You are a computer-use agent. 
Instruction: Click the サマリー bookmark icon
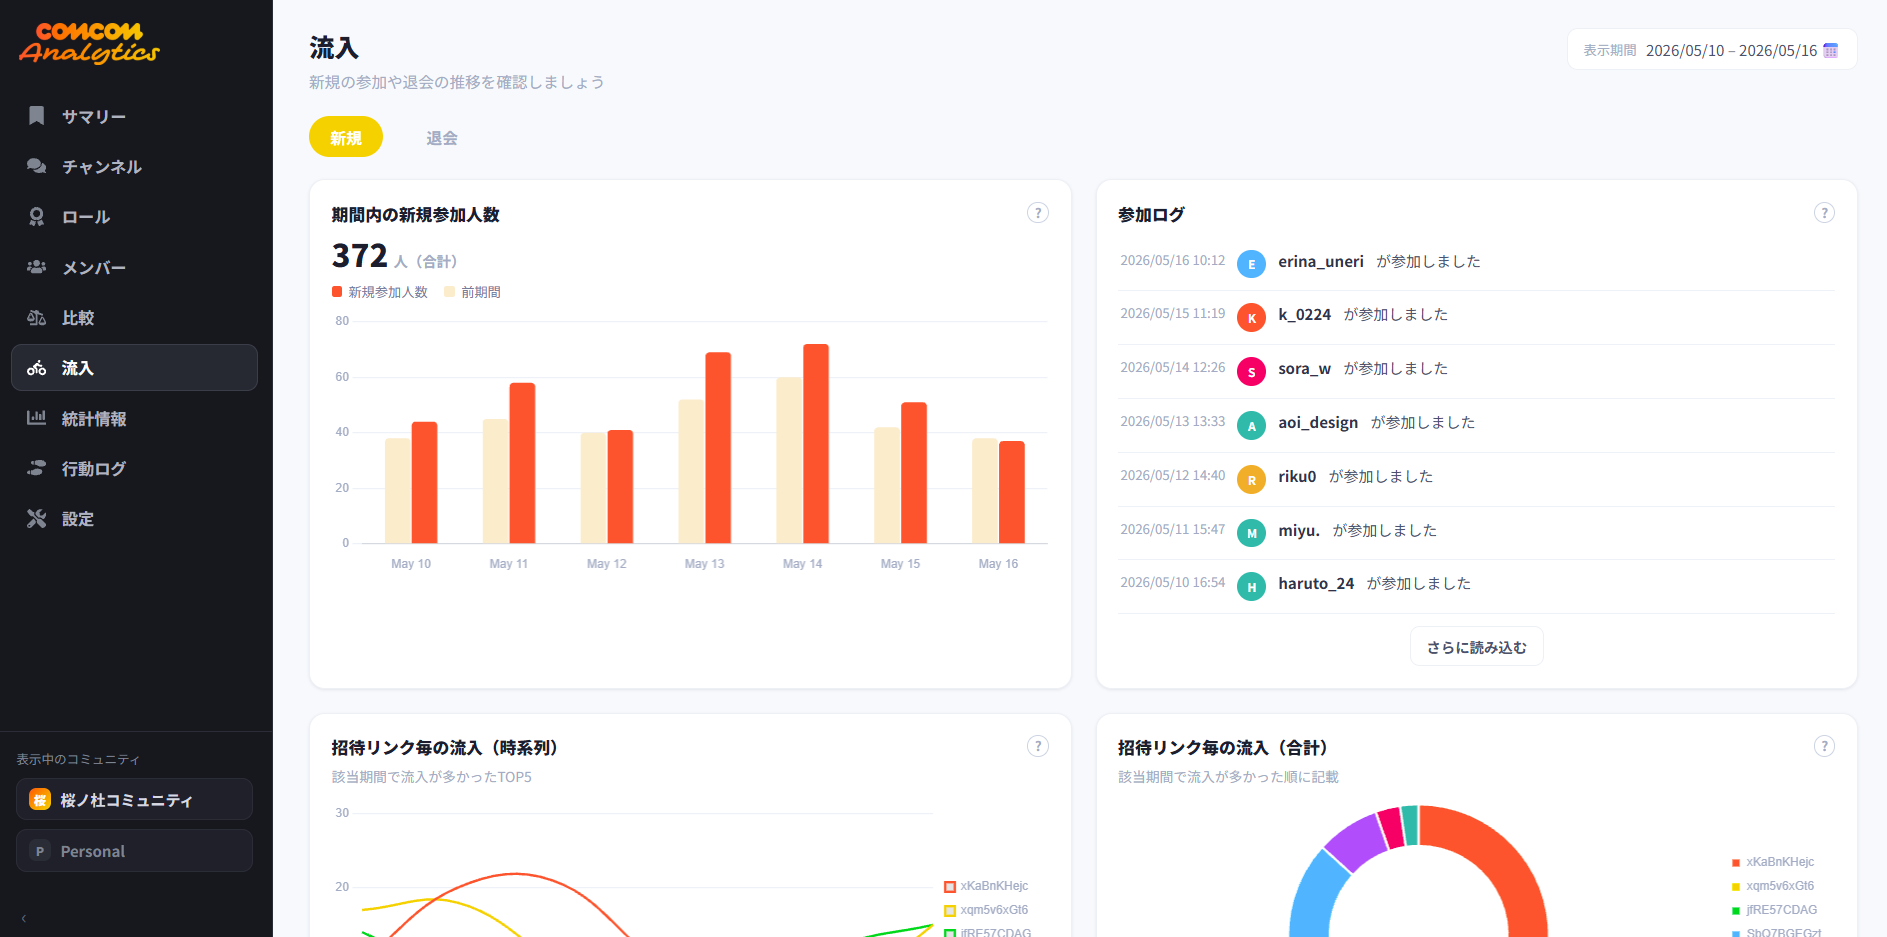36,116
